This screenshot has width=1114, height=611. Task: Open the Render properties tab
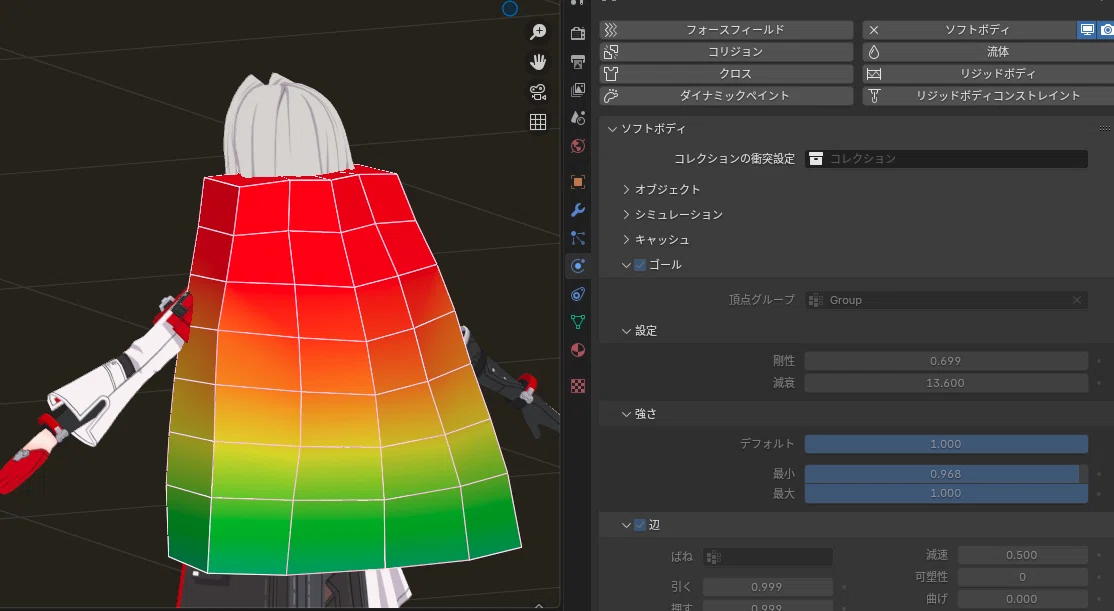[x=578, y=33]
